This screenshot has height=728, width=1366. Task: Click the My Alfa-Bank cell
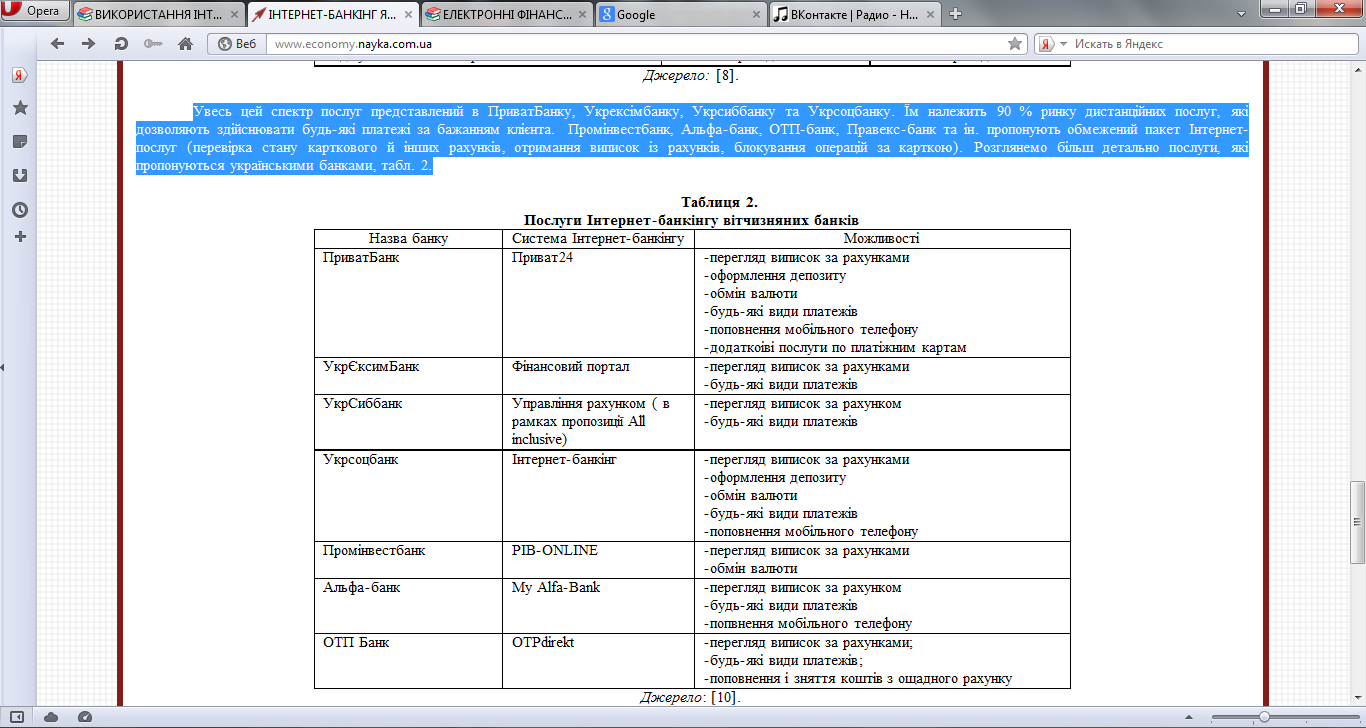598,606
